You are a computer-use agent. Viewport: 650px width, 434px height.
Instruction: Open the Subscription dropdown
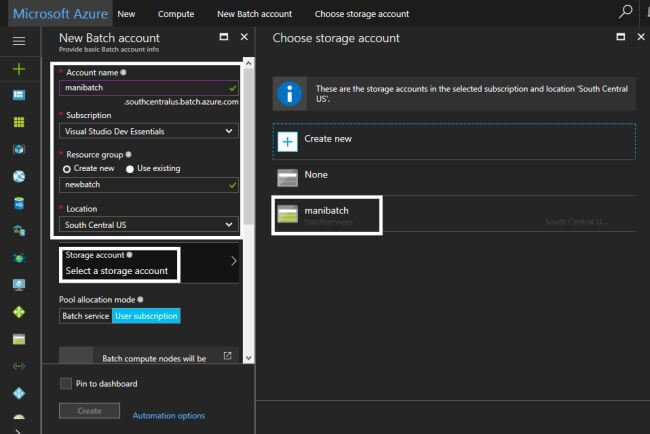[149, 131]
